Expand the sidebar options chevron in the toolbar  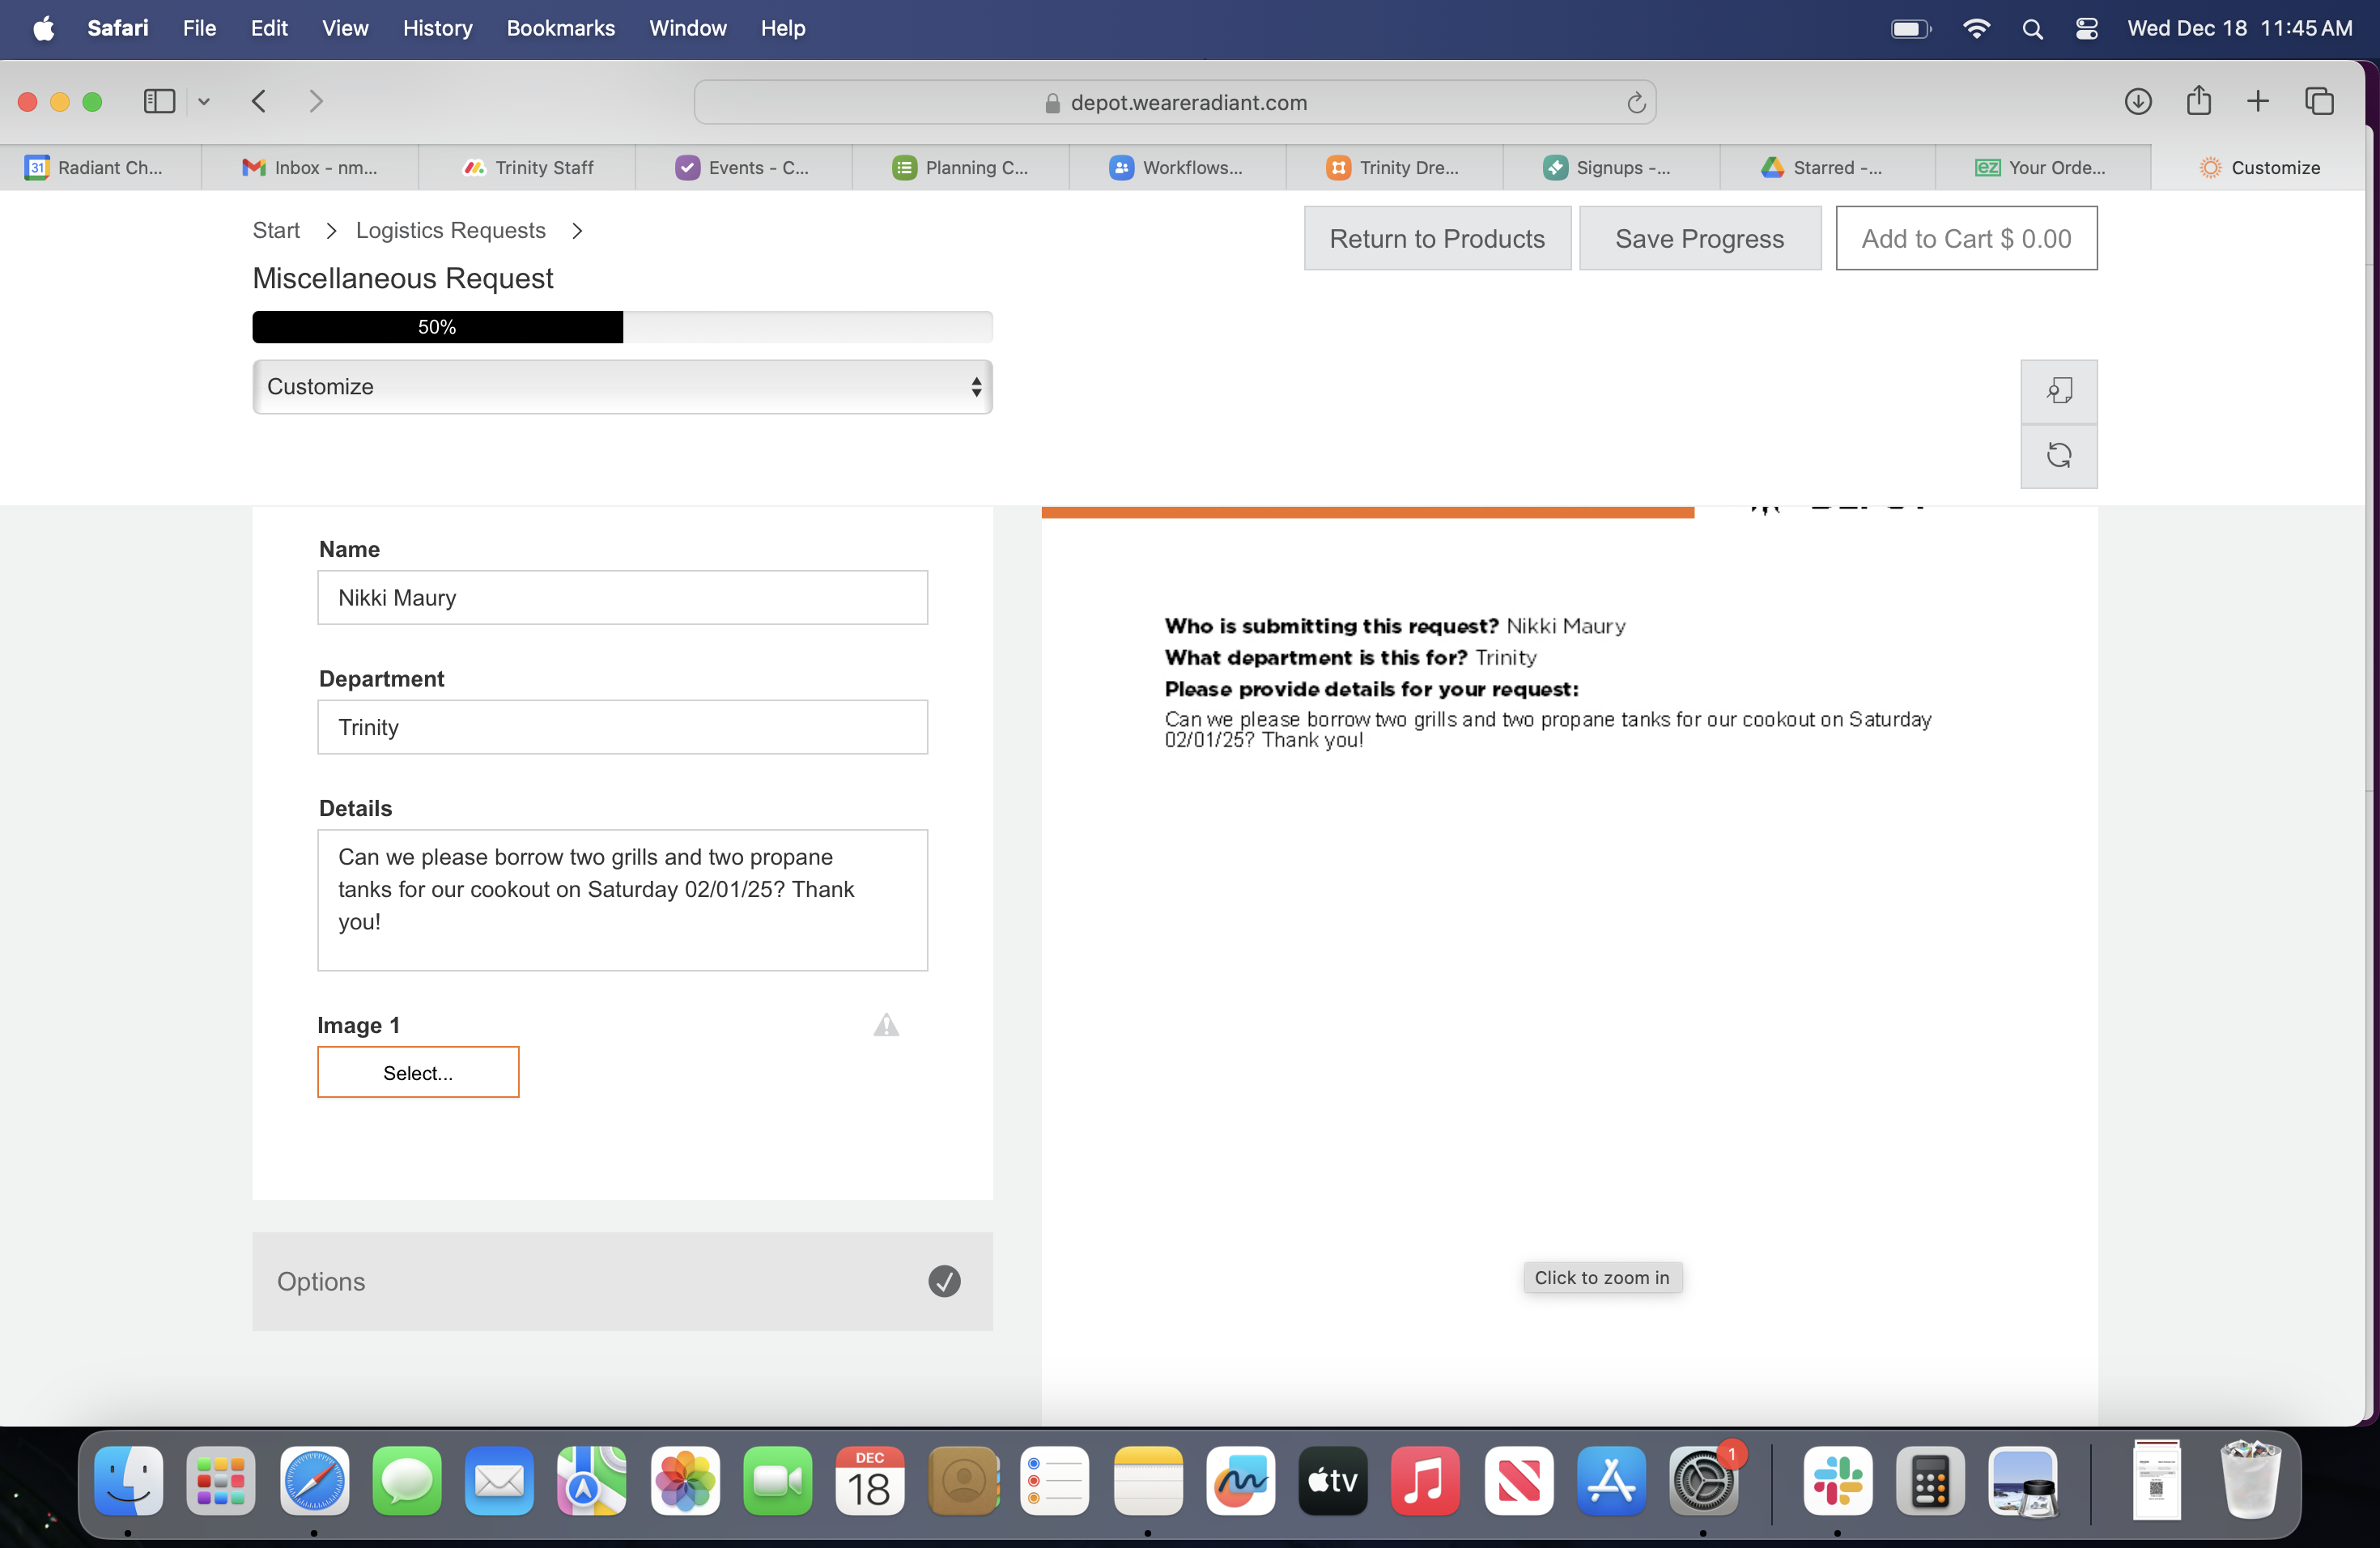(x=204, y=101)
